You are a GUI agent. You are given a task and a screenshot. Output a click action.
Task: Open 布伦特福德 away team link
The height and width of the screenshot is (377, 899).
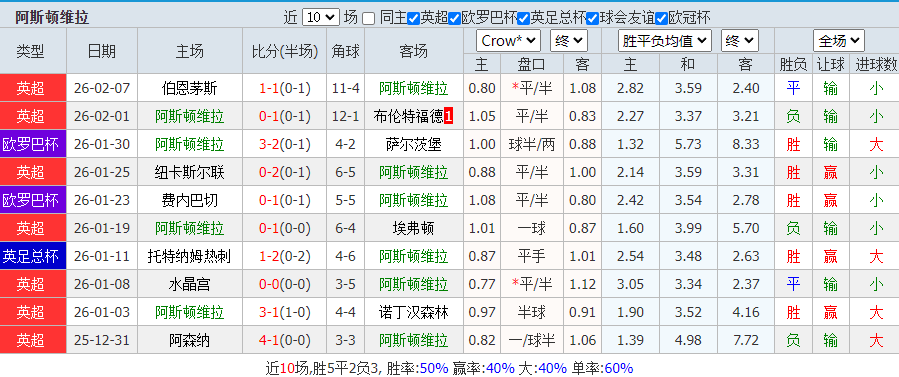pos(408,117)
